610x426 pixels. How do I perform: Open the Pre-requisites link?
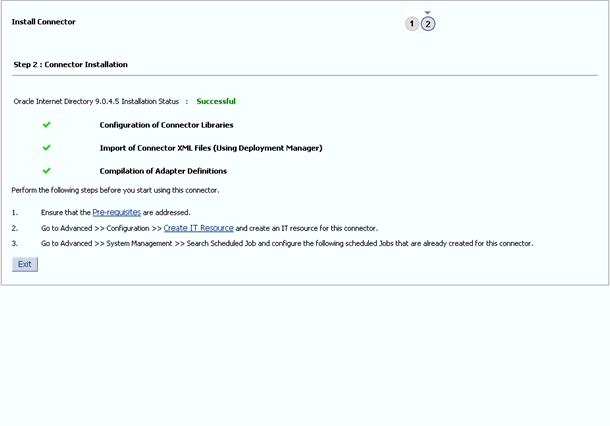(x=117, y=212)
